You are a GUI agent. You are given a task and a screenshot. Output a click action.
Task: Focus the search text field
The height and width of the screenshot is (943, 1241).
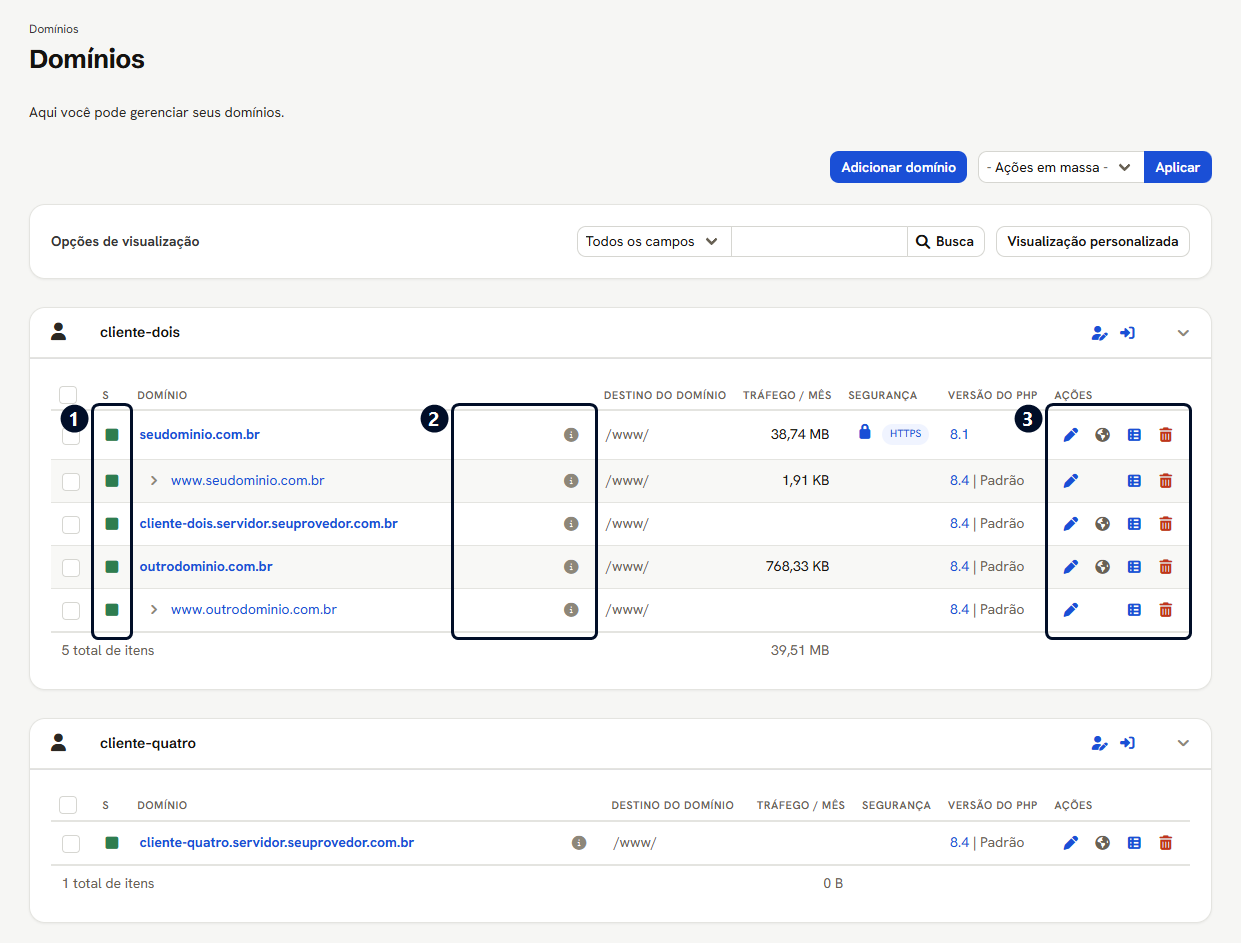click(819, 241)
